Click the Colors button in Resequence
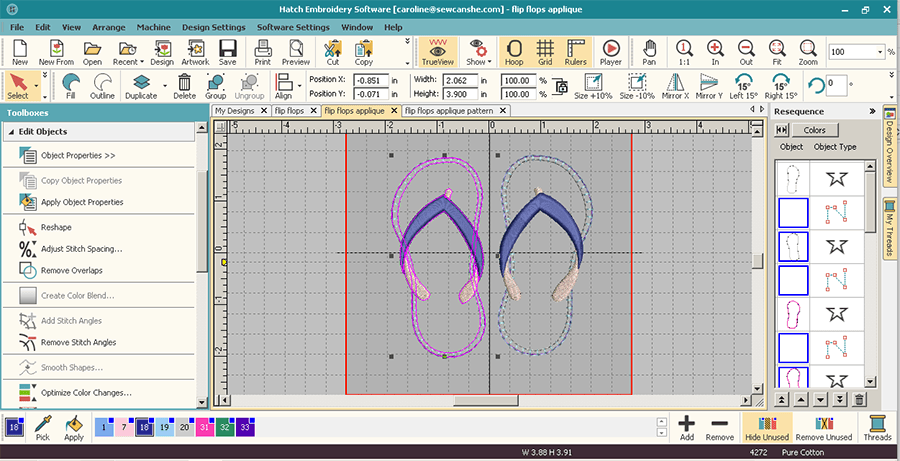Viewport: 900px width, 461px height. coord(814,130)
